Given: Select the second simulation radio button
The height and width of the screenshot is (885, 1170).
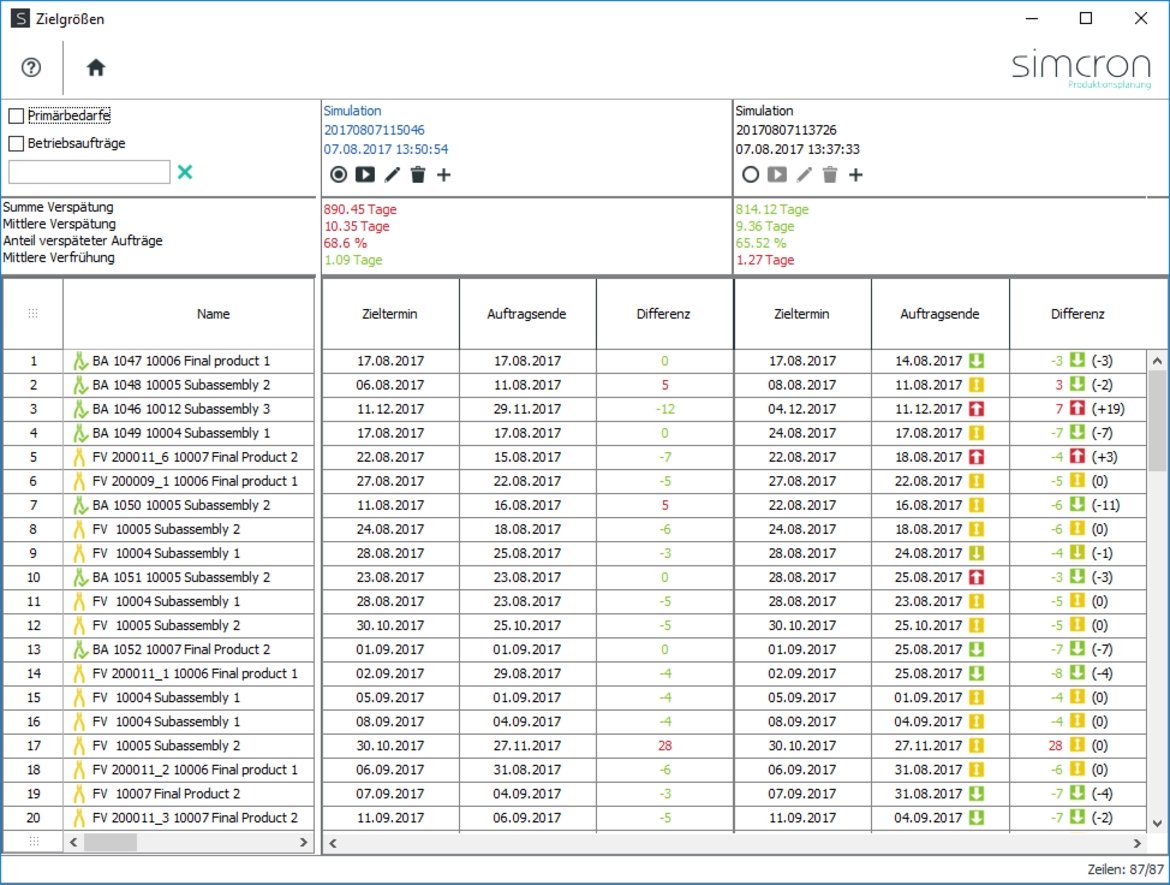Looking at the screenshot, I should (x=750, y=175).
